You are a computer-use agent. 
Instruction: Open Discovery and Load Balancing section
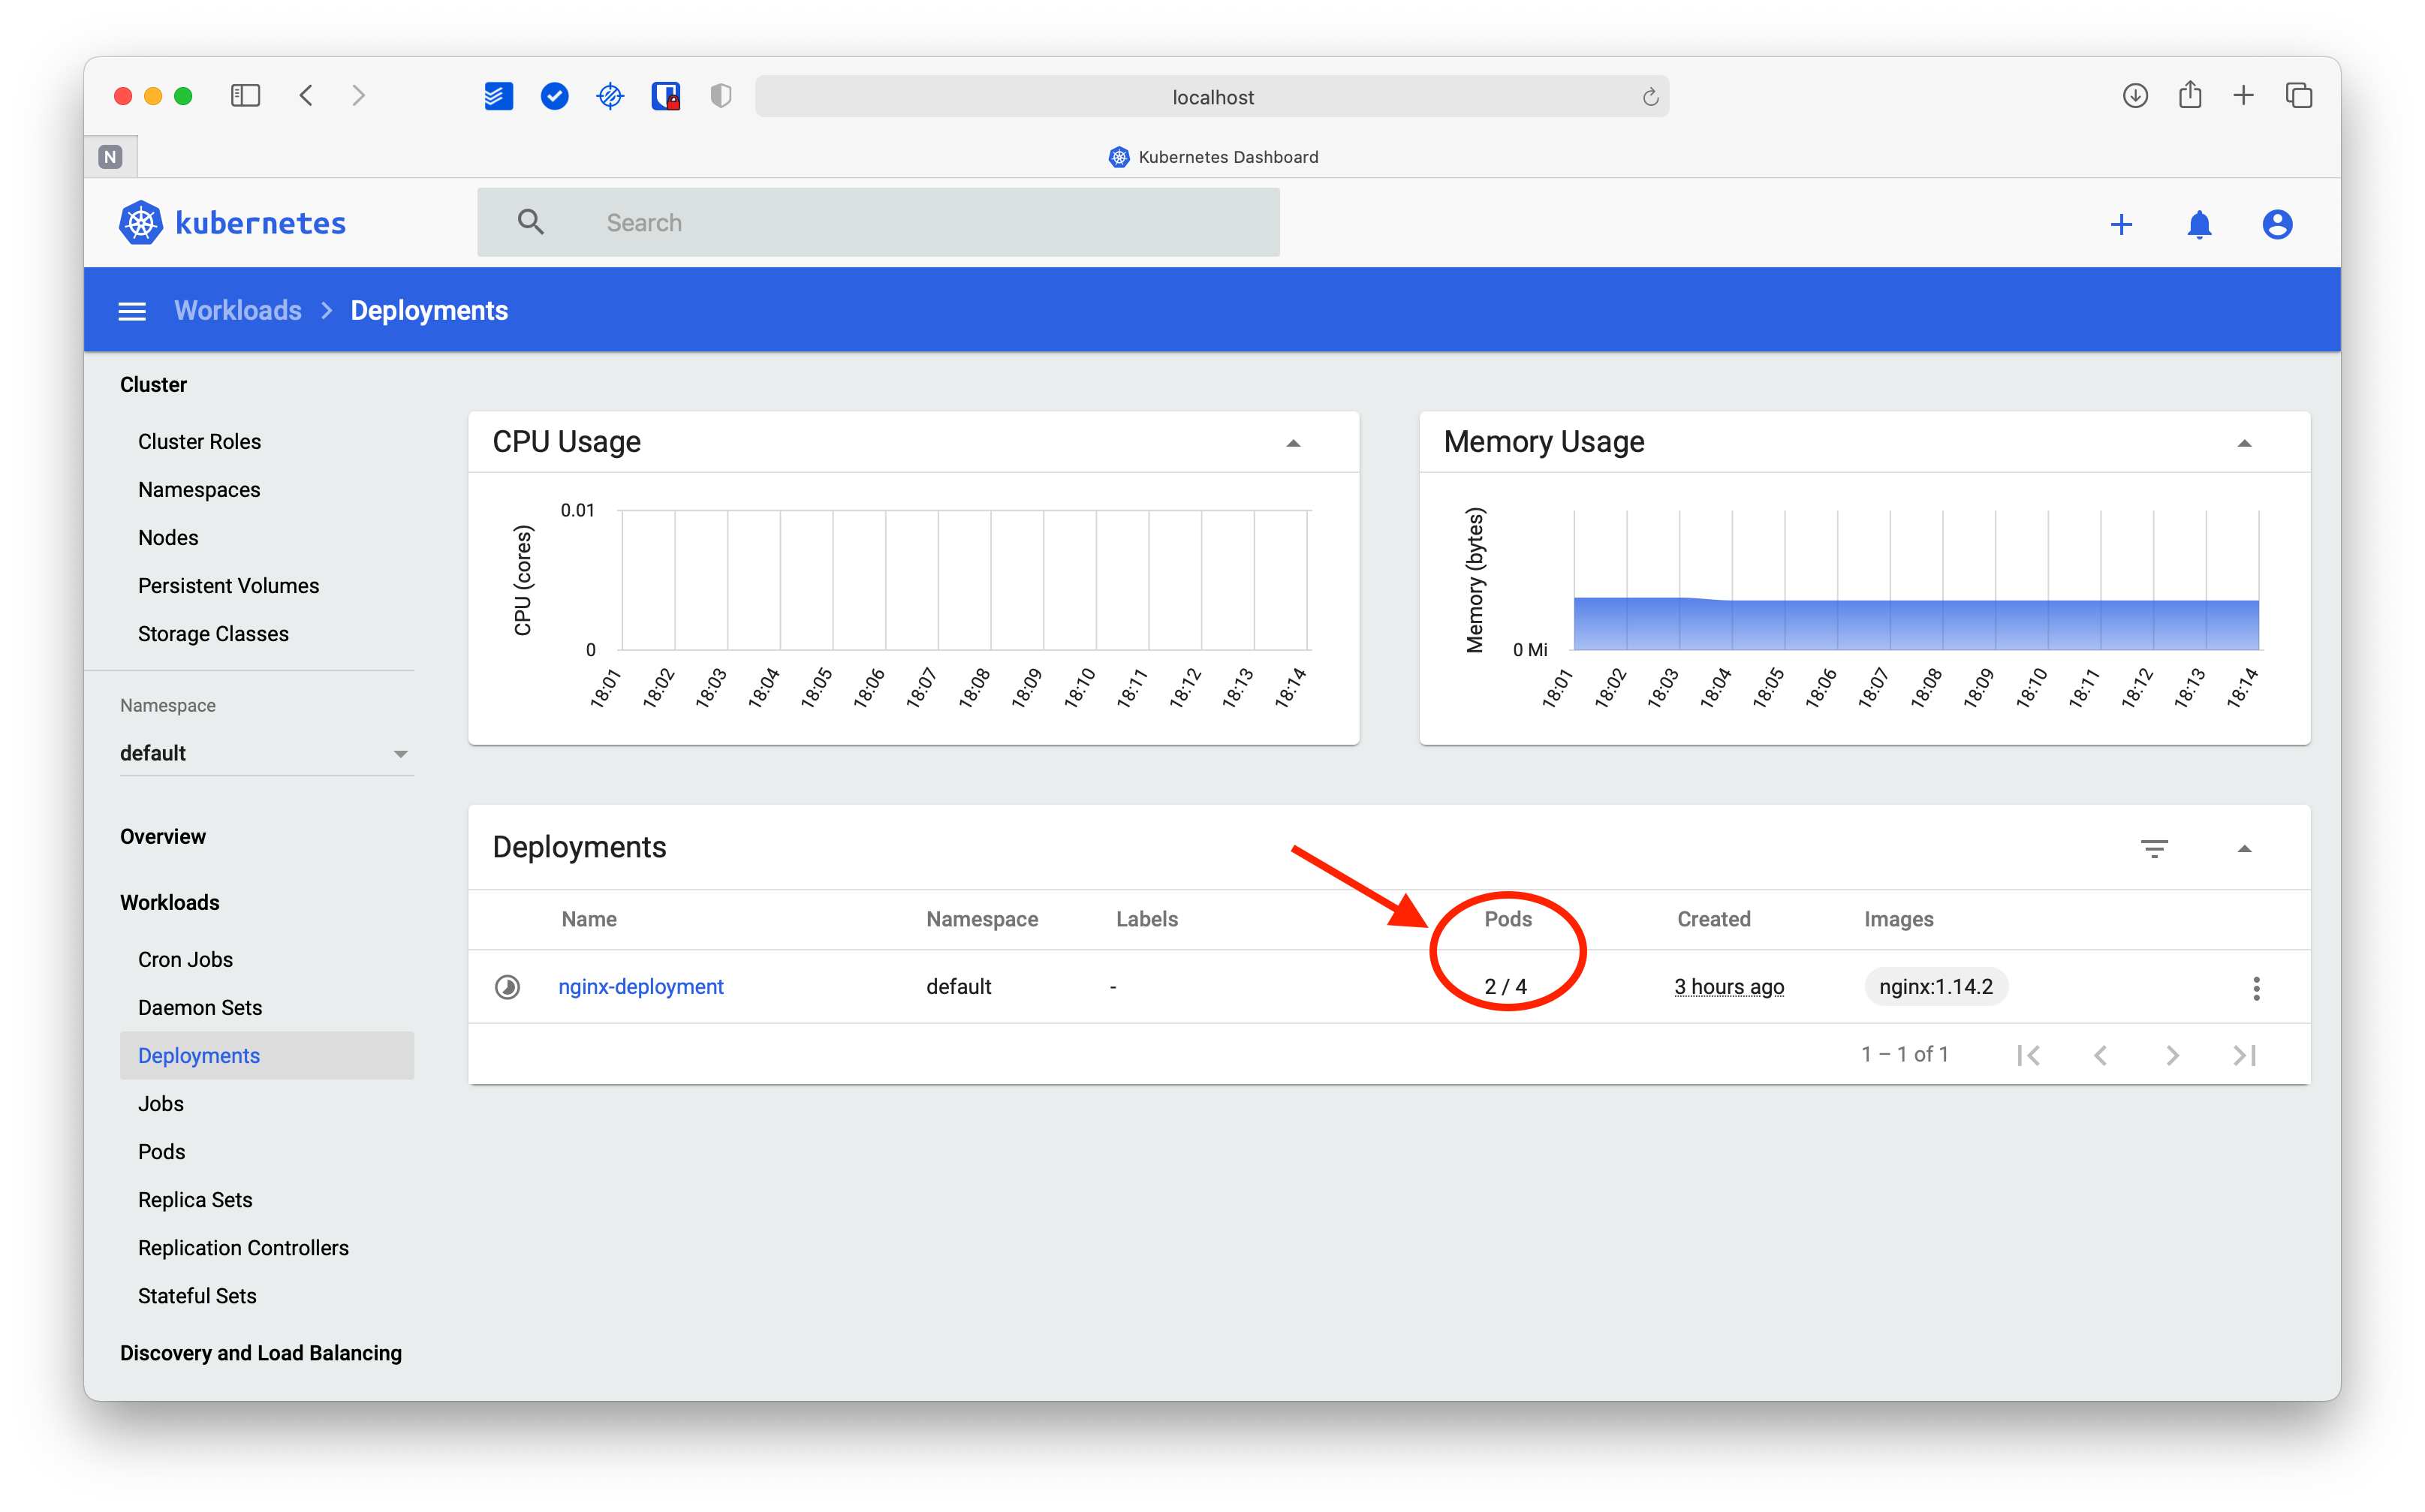click(x=260, y=1352)
